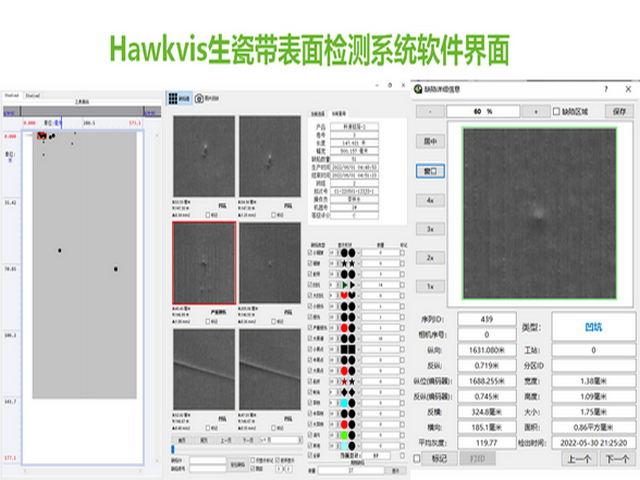Set zoom with the 2x button
The image size is (640, 480).
pyautogui.click(x=430, y=258)
